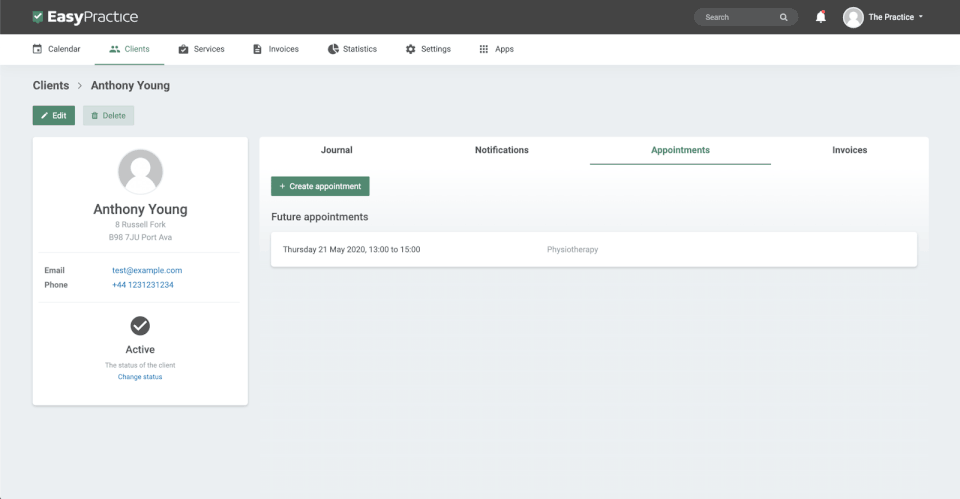
Task: Click the Future appointments heading
Action: pos(320,217)
